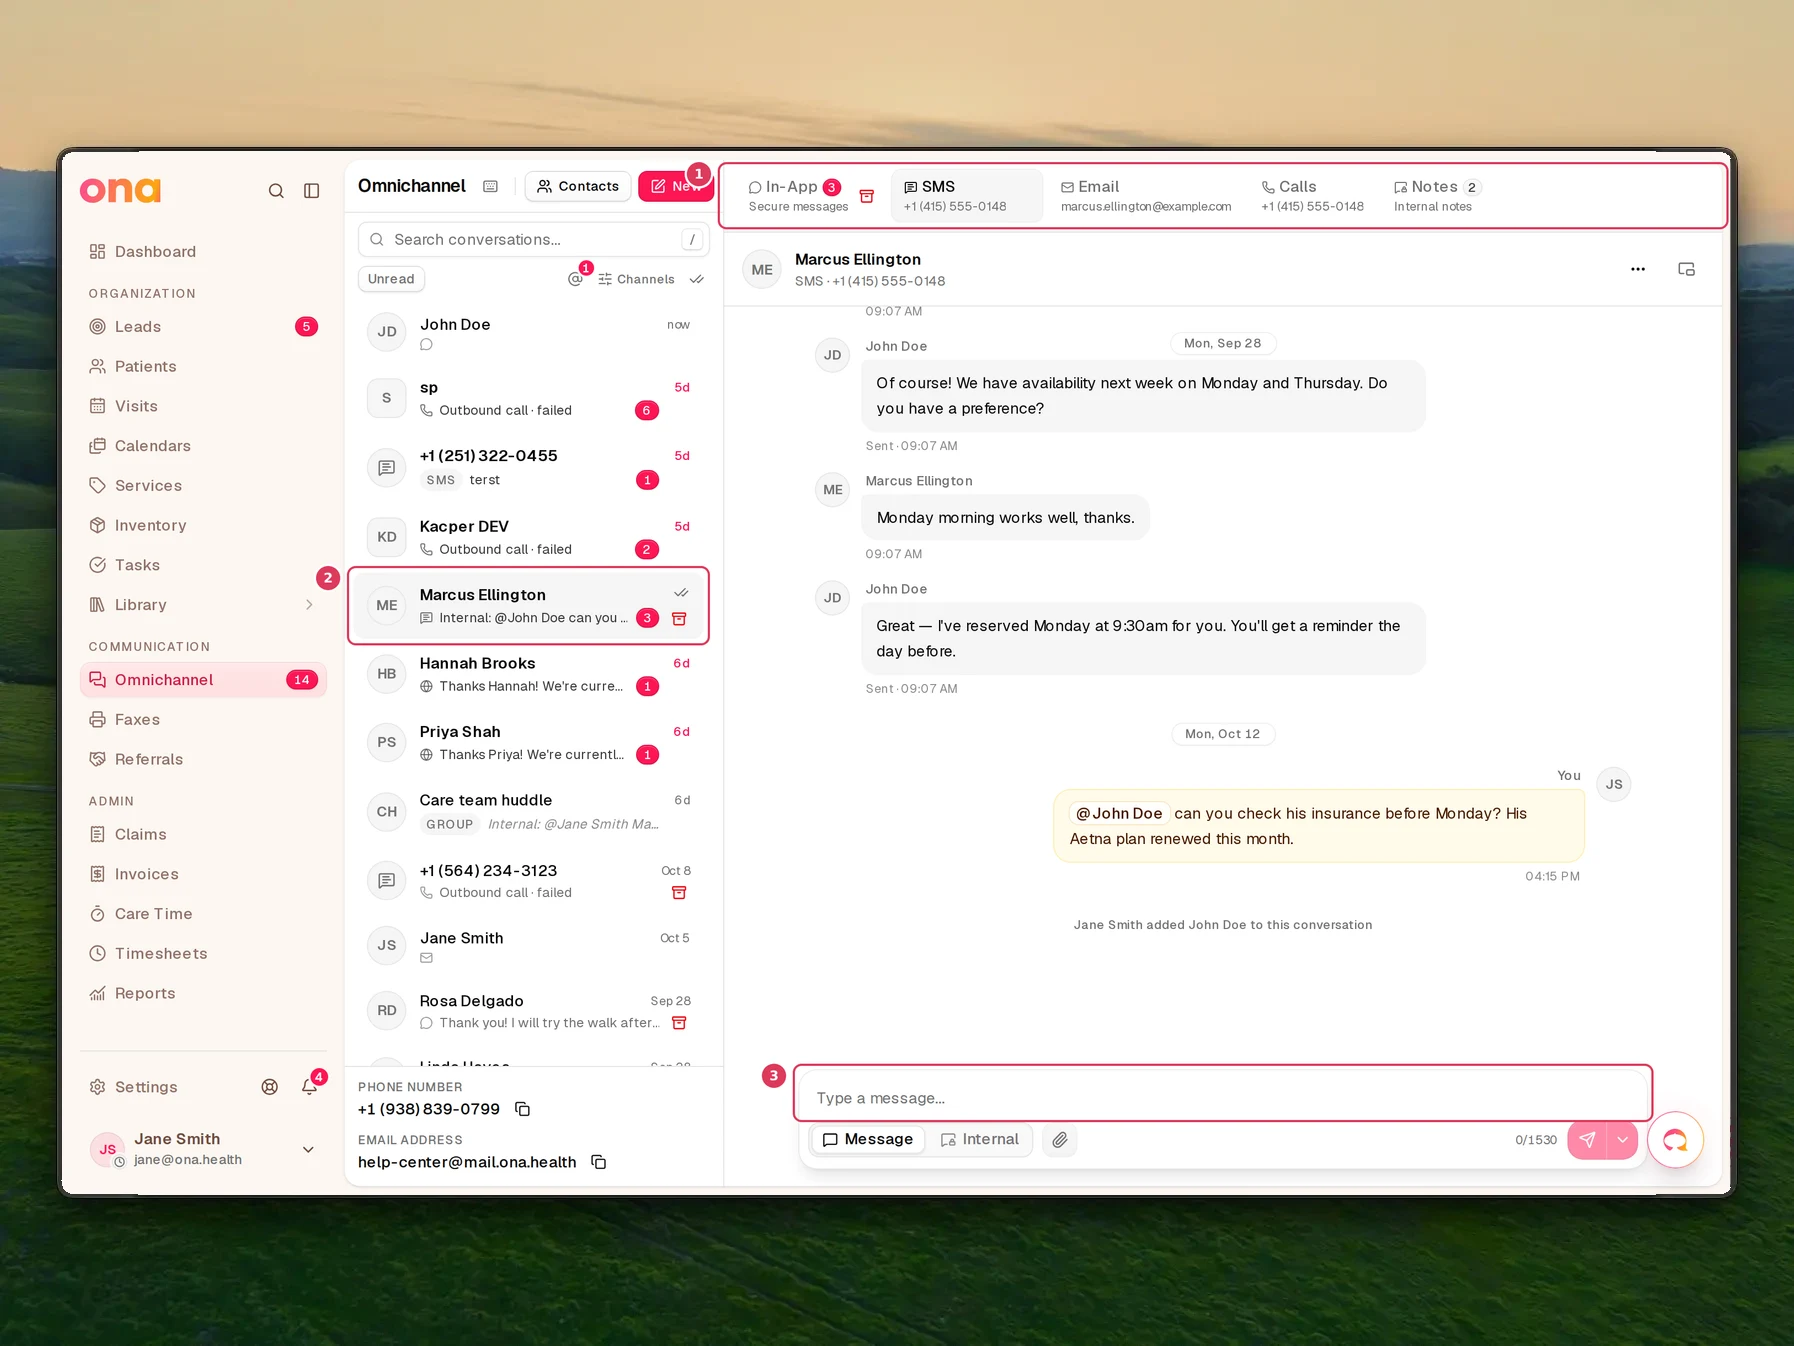Open the Care team huddle group
Image resolution: width=1794 pixels, height=1346 pixels.
(529, 812)
